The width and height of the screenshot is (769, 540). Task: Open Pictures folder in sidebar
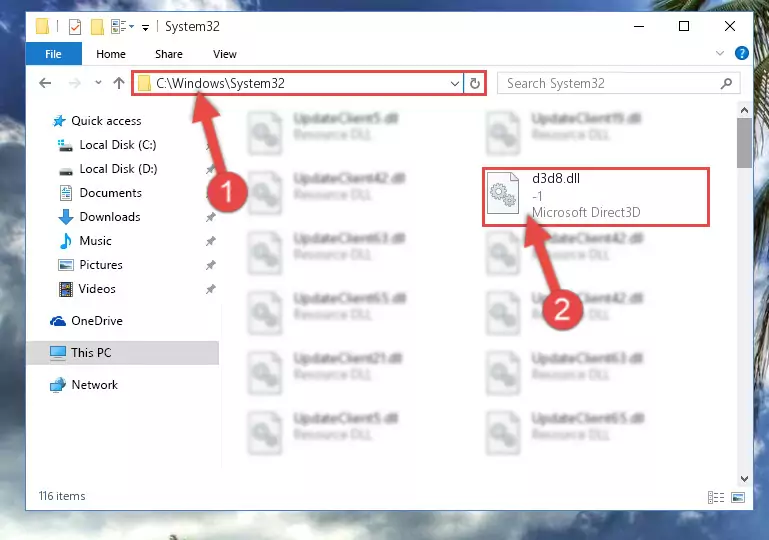tap(101, 265)
